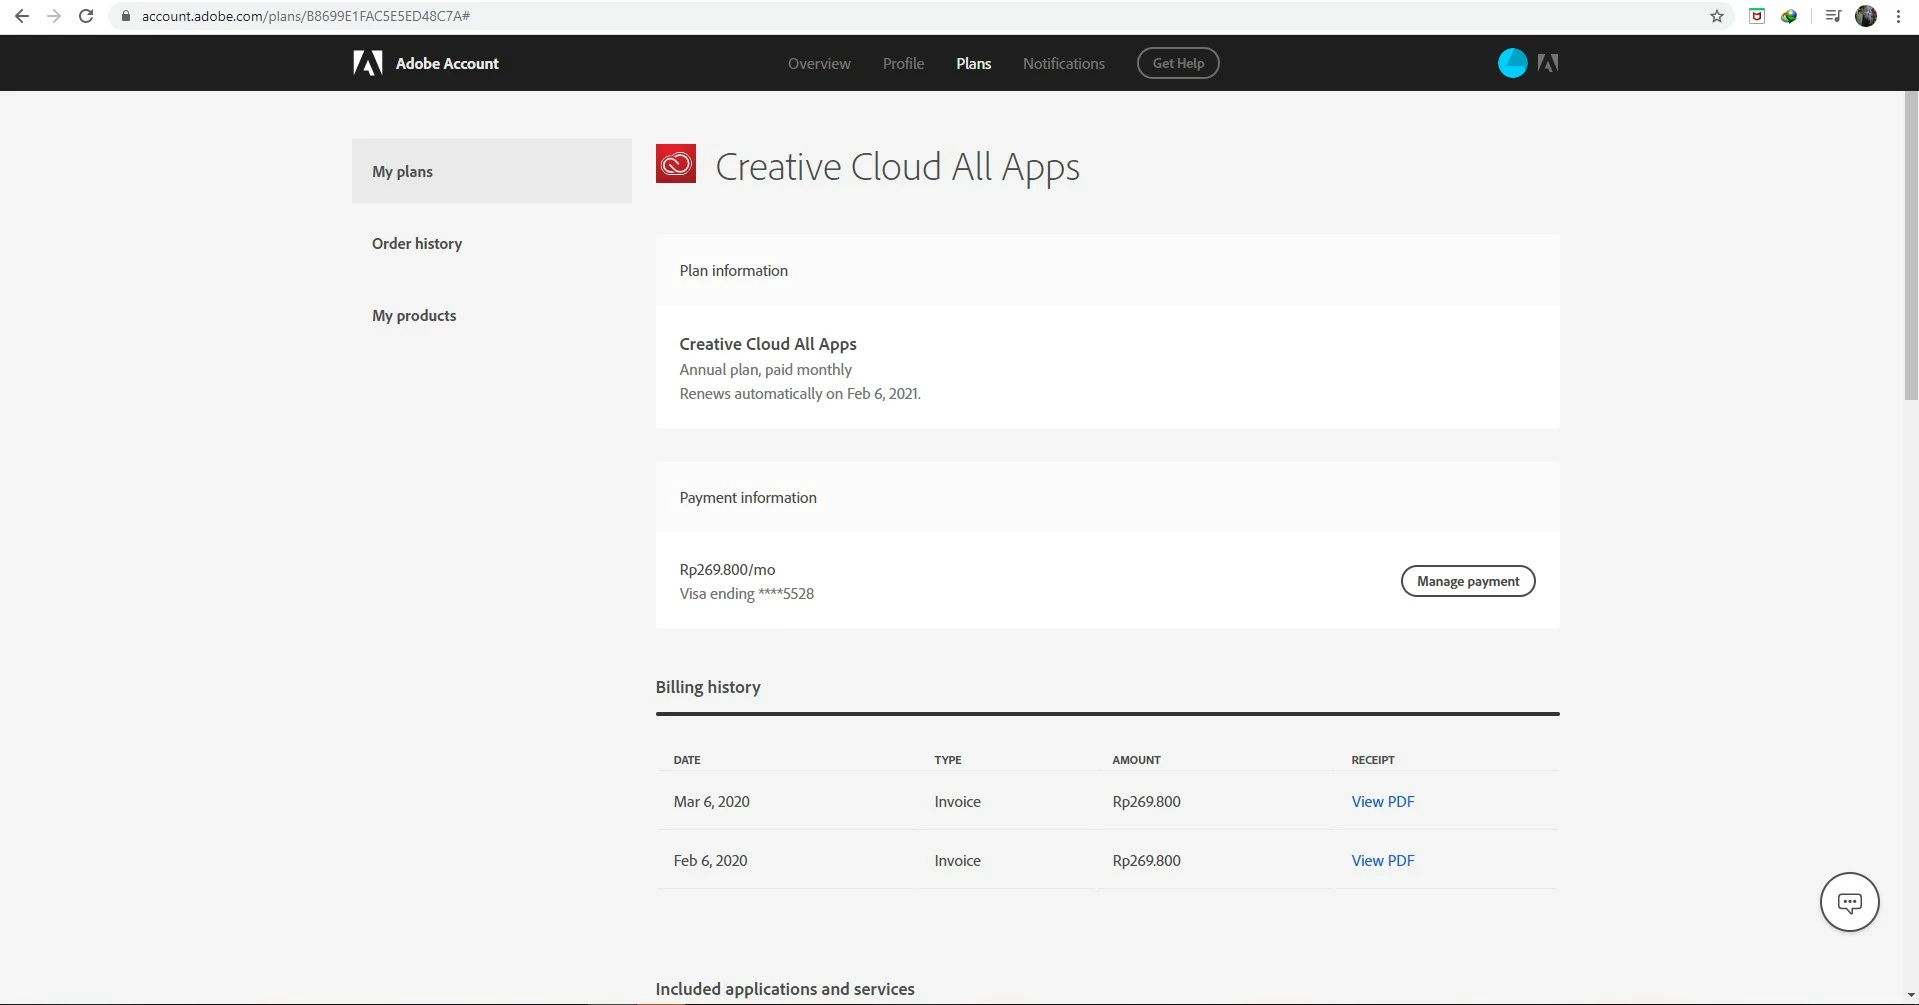View PDF receipt for Feb 6, 2020
Screen dimensions: 1919x1005
coord(1383,860)
